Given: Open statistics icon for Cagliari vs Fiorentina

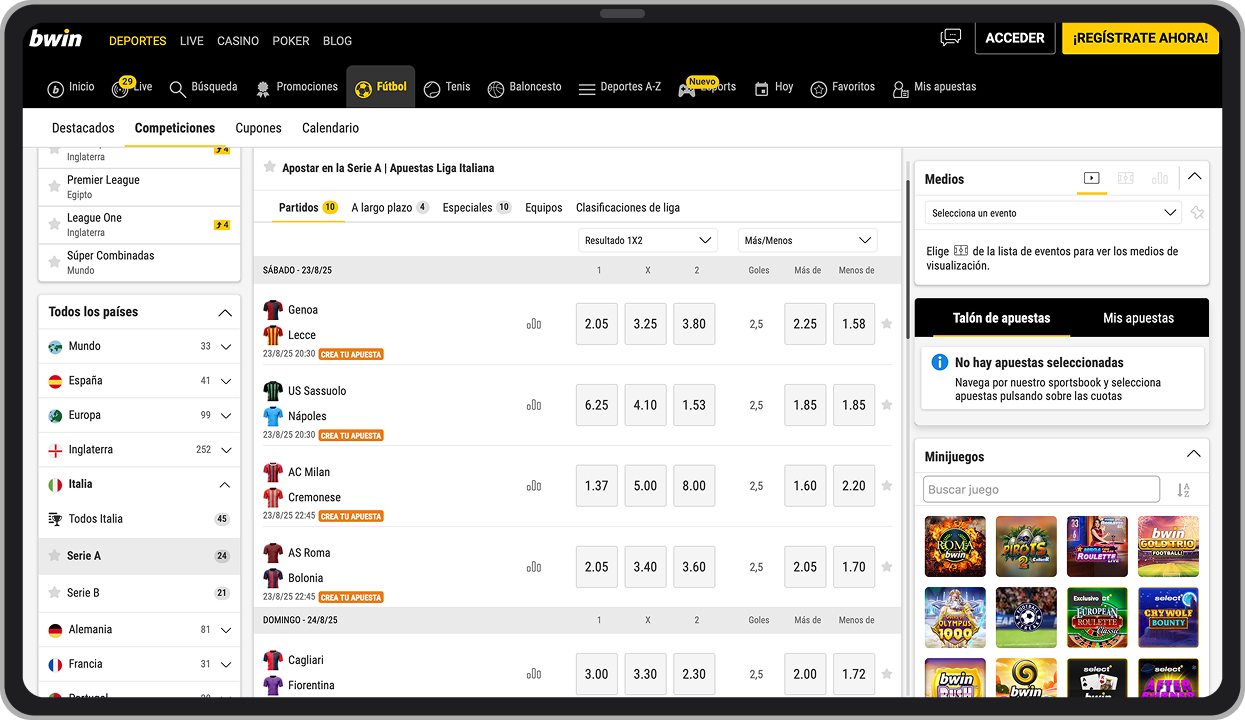Looking at the screenshot, I should pyautogui.click(x=534, y=674).
